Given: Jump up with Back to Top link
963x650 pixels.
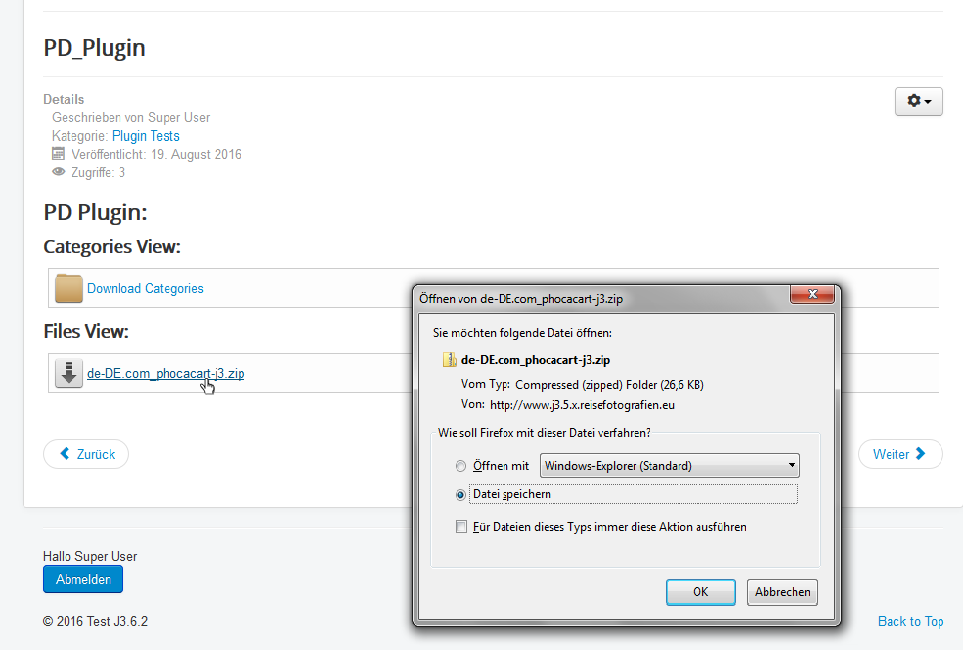Looking at the screenshot, I should coord(910,621).
